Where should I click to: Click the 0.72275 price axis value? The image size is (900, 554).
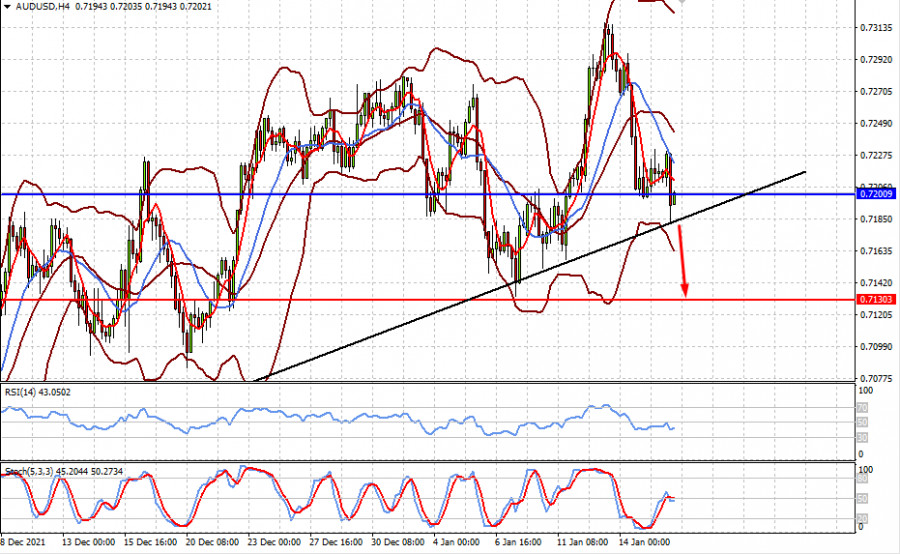click(x=876, y=155)
